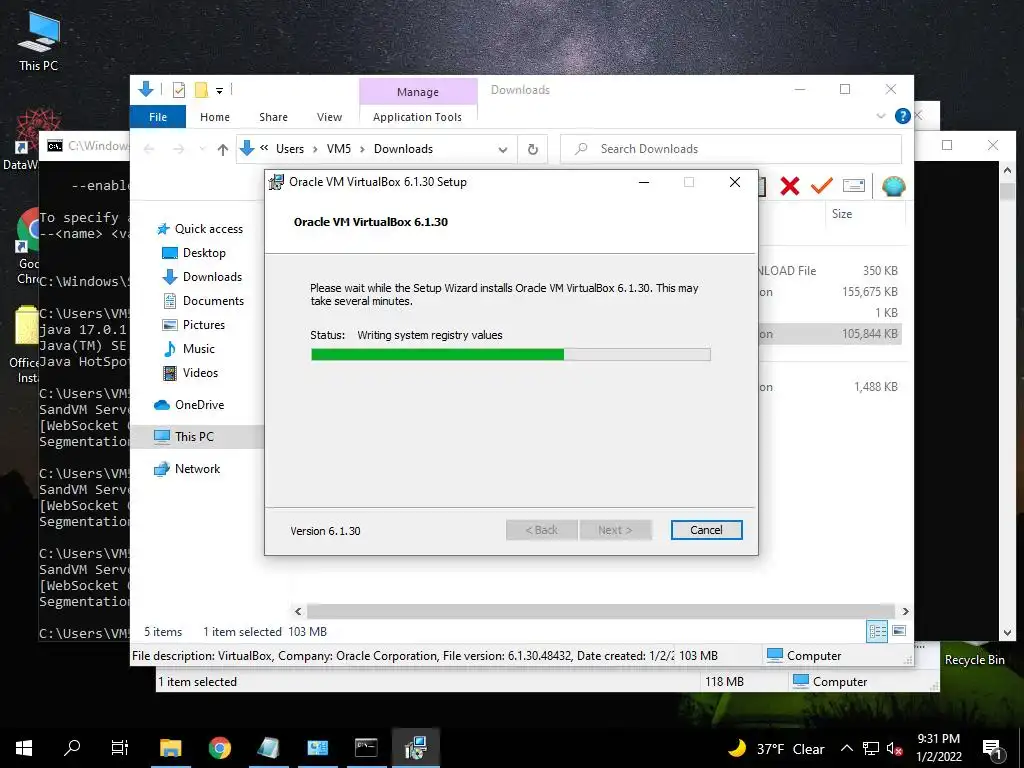
Task: Open the Explorer help question mark icon
Action: point(903,116)
